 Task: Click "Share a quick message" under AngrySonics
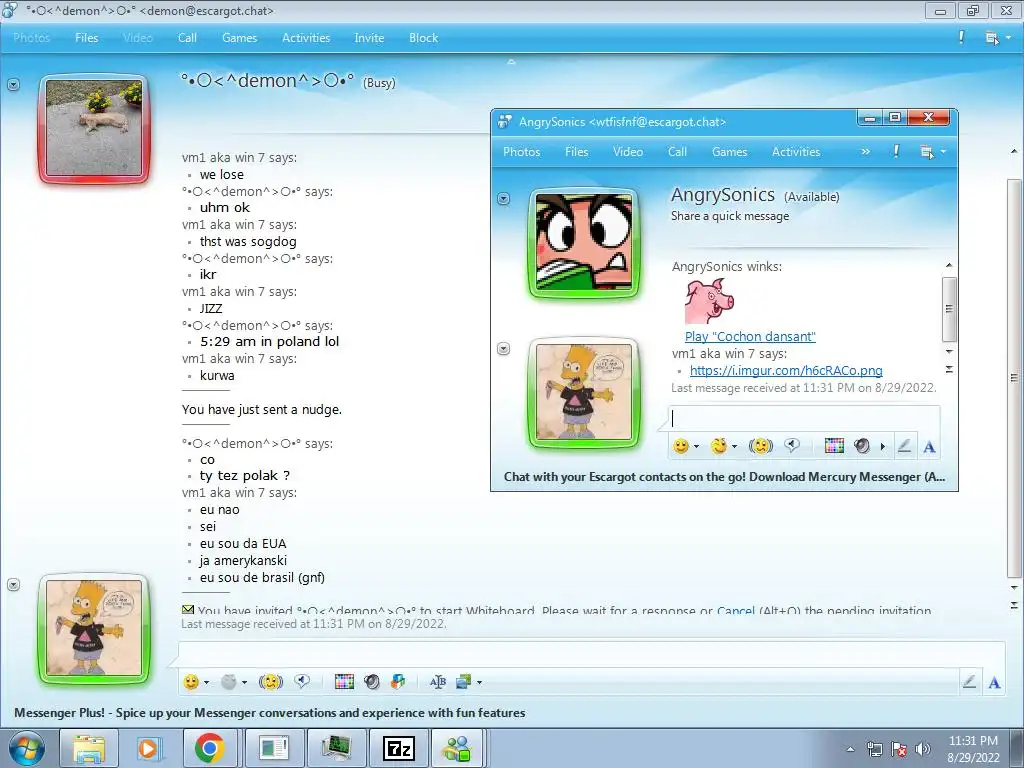click(x=729, y=216)
